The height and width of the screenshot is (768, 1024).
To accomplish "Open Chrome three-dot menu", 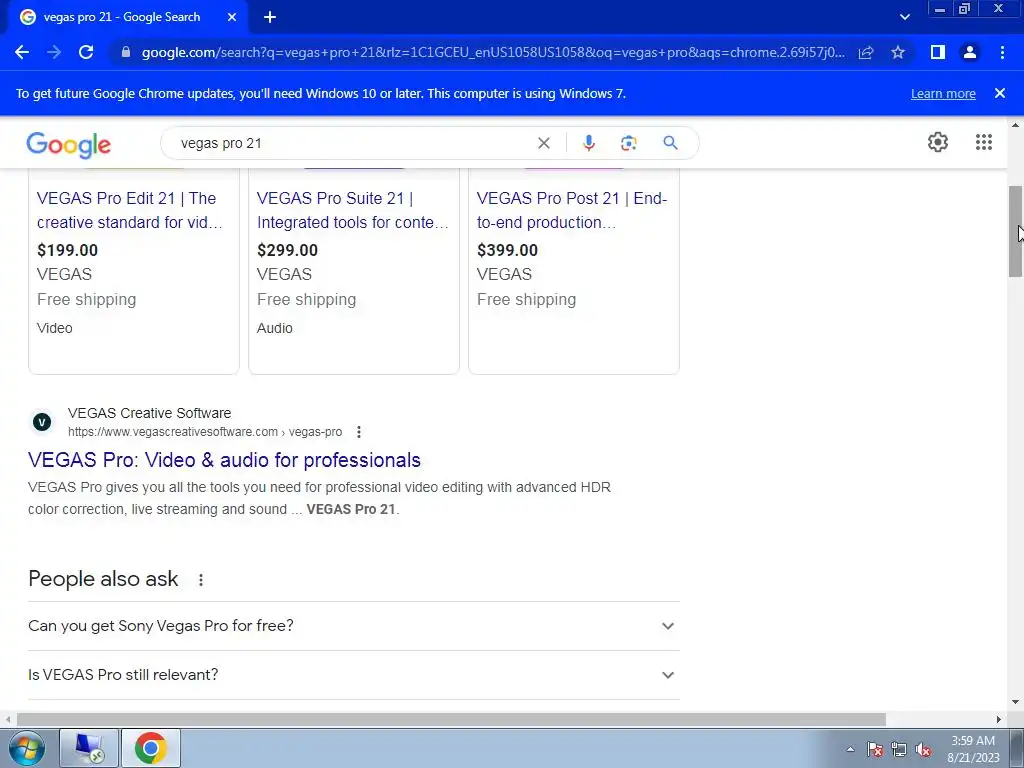I will [1002, 52].
